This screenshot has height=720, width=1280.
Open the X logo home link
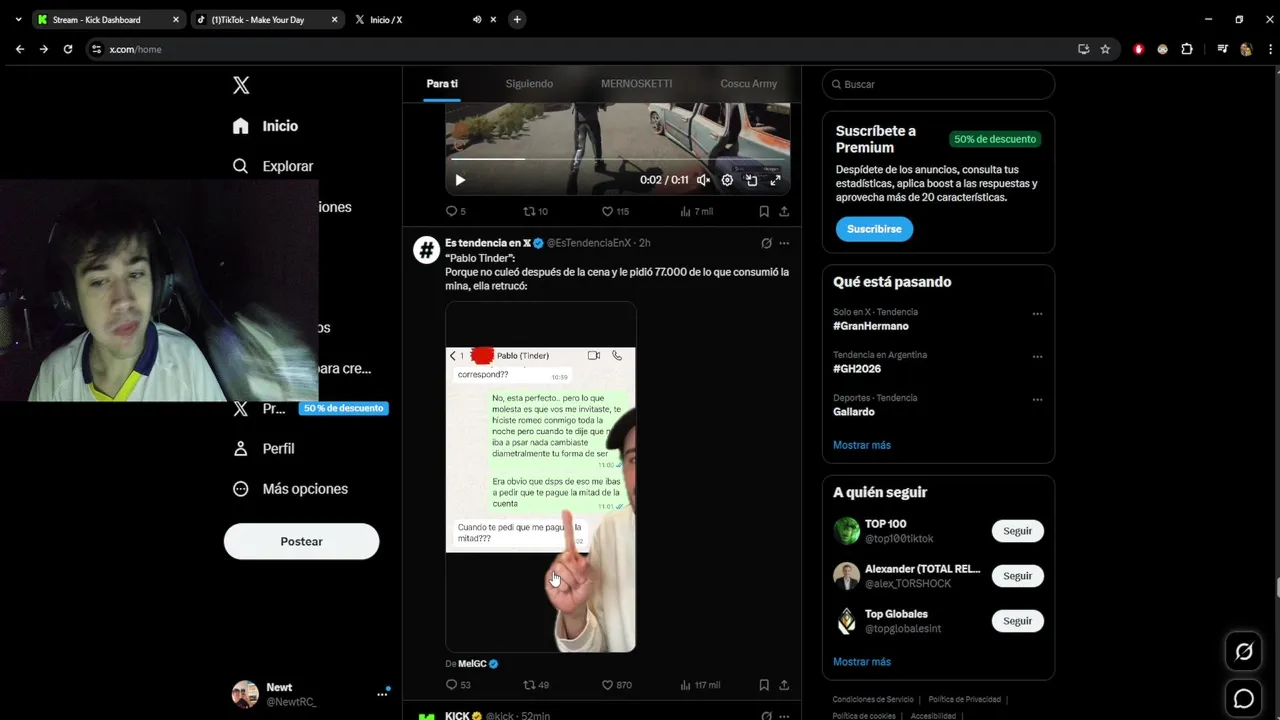pos(241,85)
